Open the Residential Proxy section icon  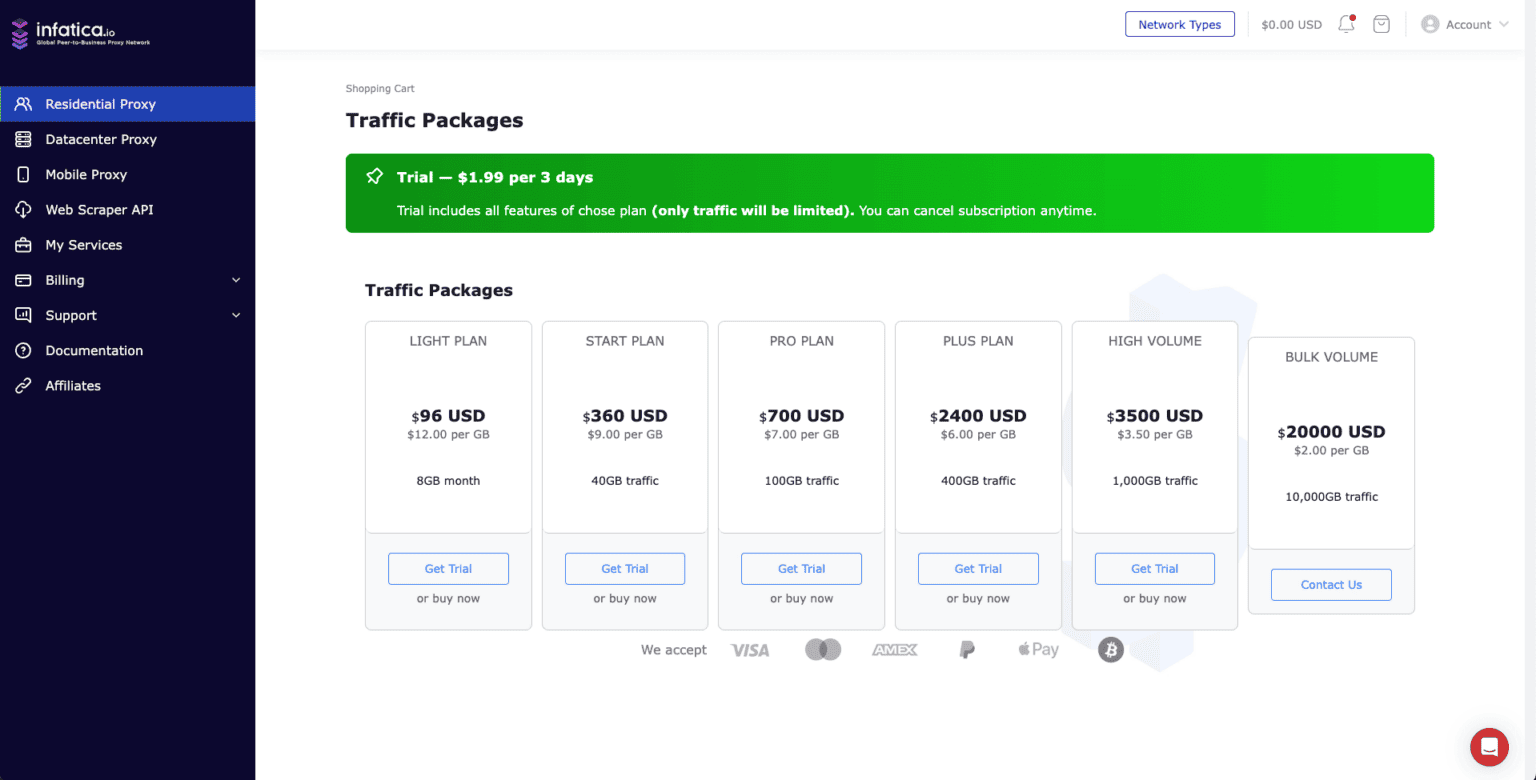point(22,104)
